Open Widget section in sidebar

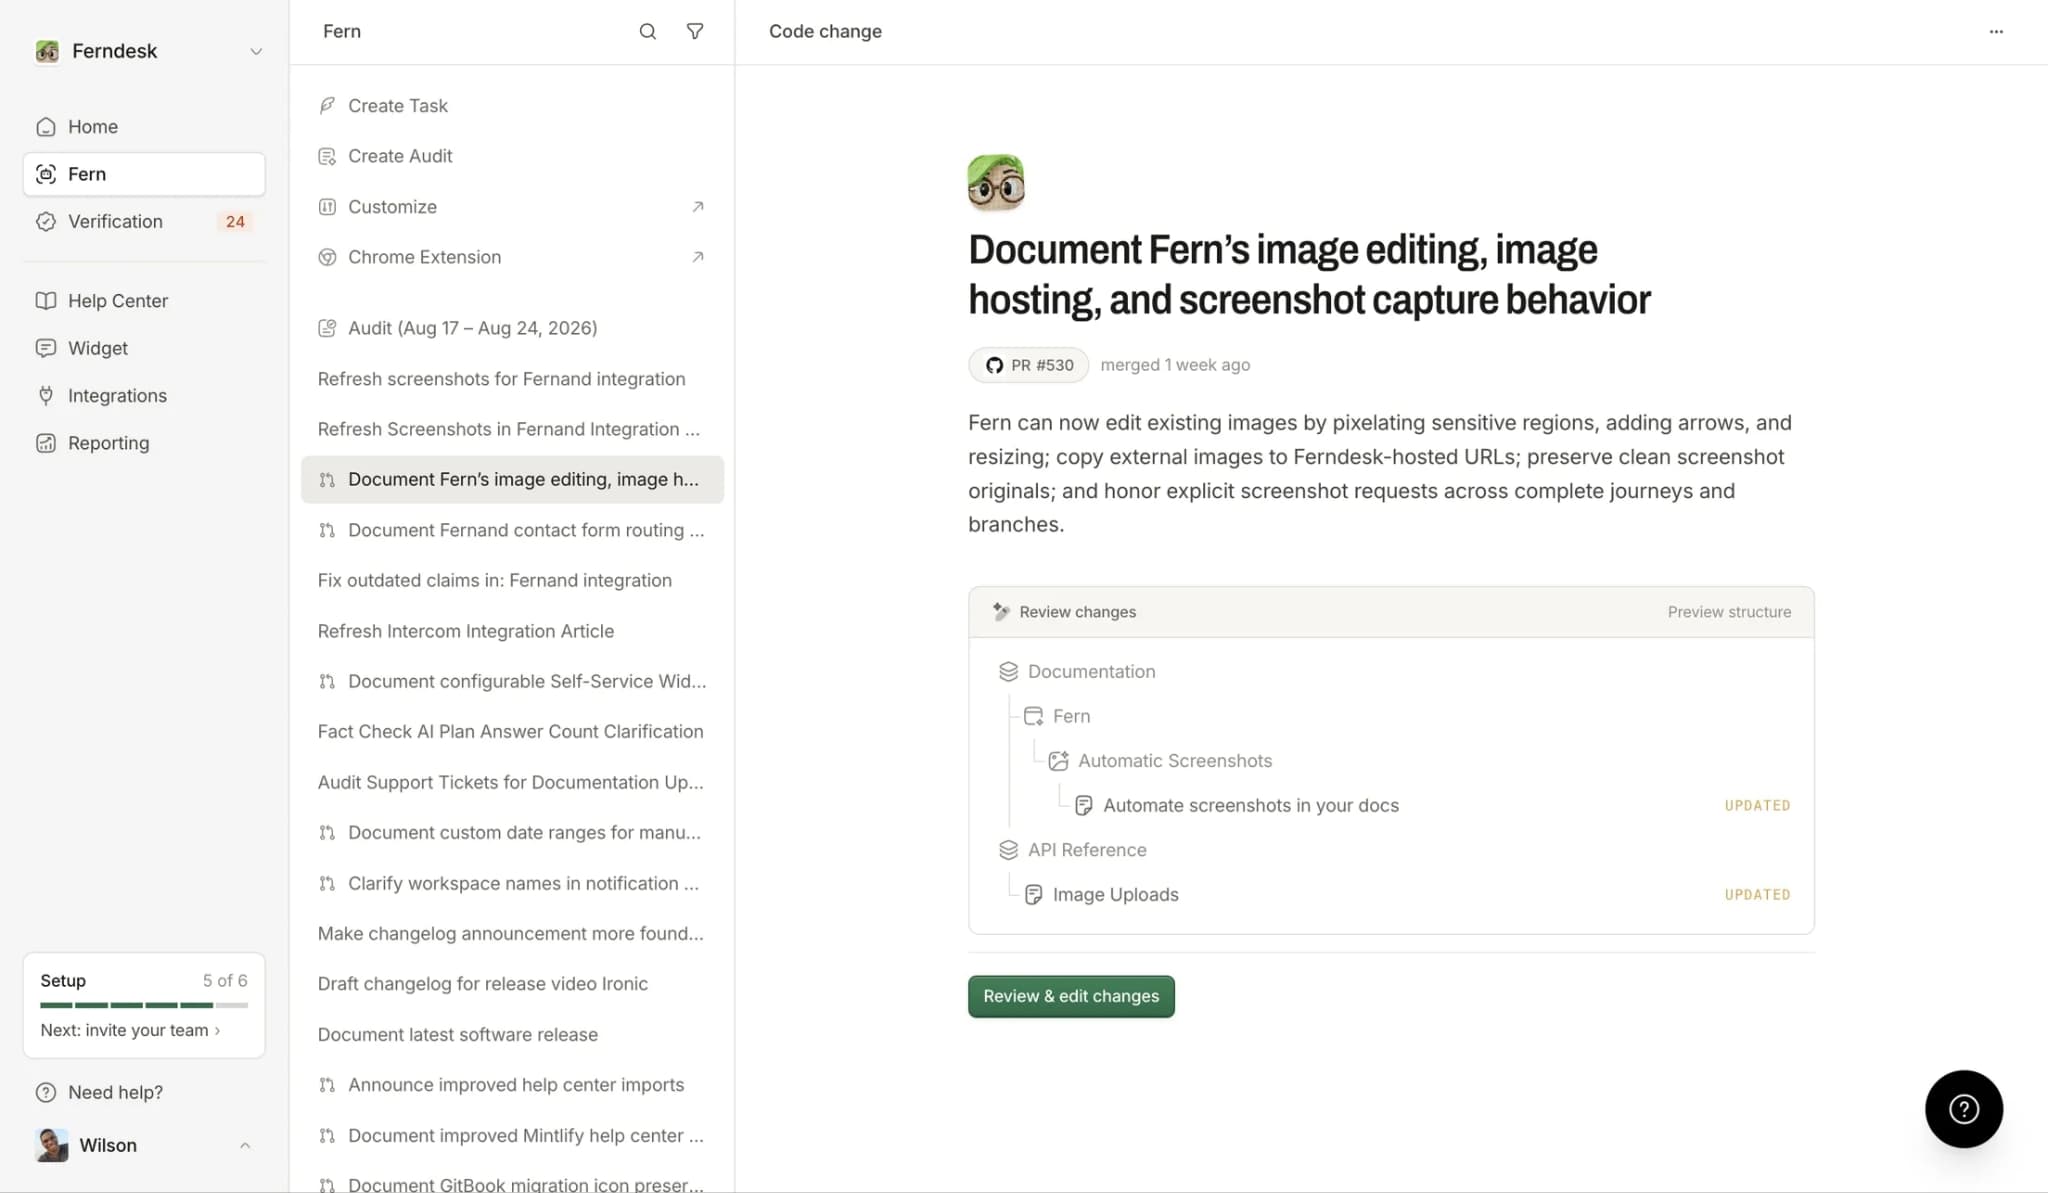(144, 348)
